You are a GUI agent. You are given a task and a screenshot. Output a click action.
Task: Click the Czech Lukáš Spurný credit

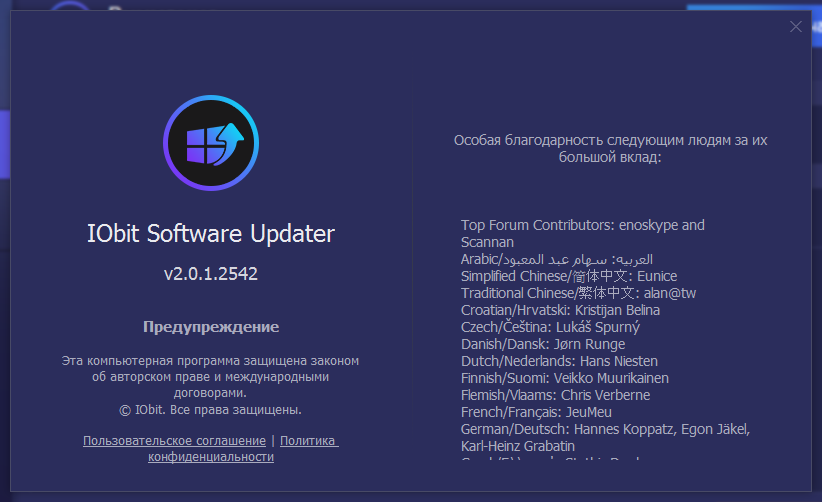(x=550, y=327)
